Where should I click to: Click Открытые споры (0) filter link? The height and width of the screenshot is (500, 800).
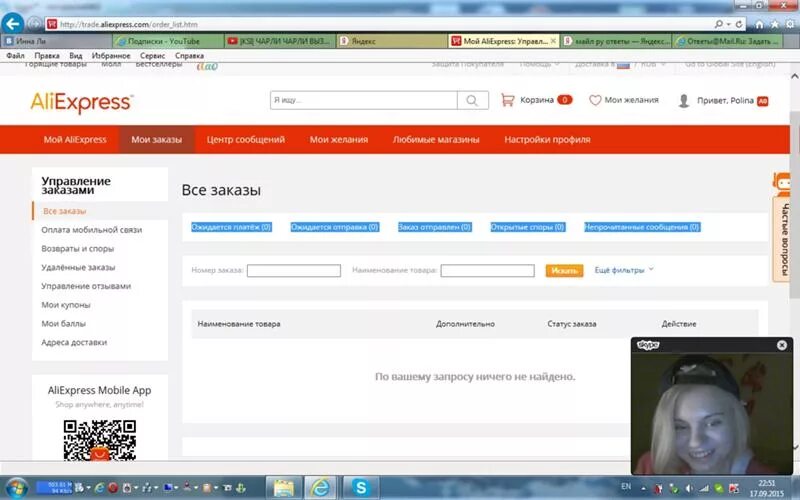tap(528, 227)
